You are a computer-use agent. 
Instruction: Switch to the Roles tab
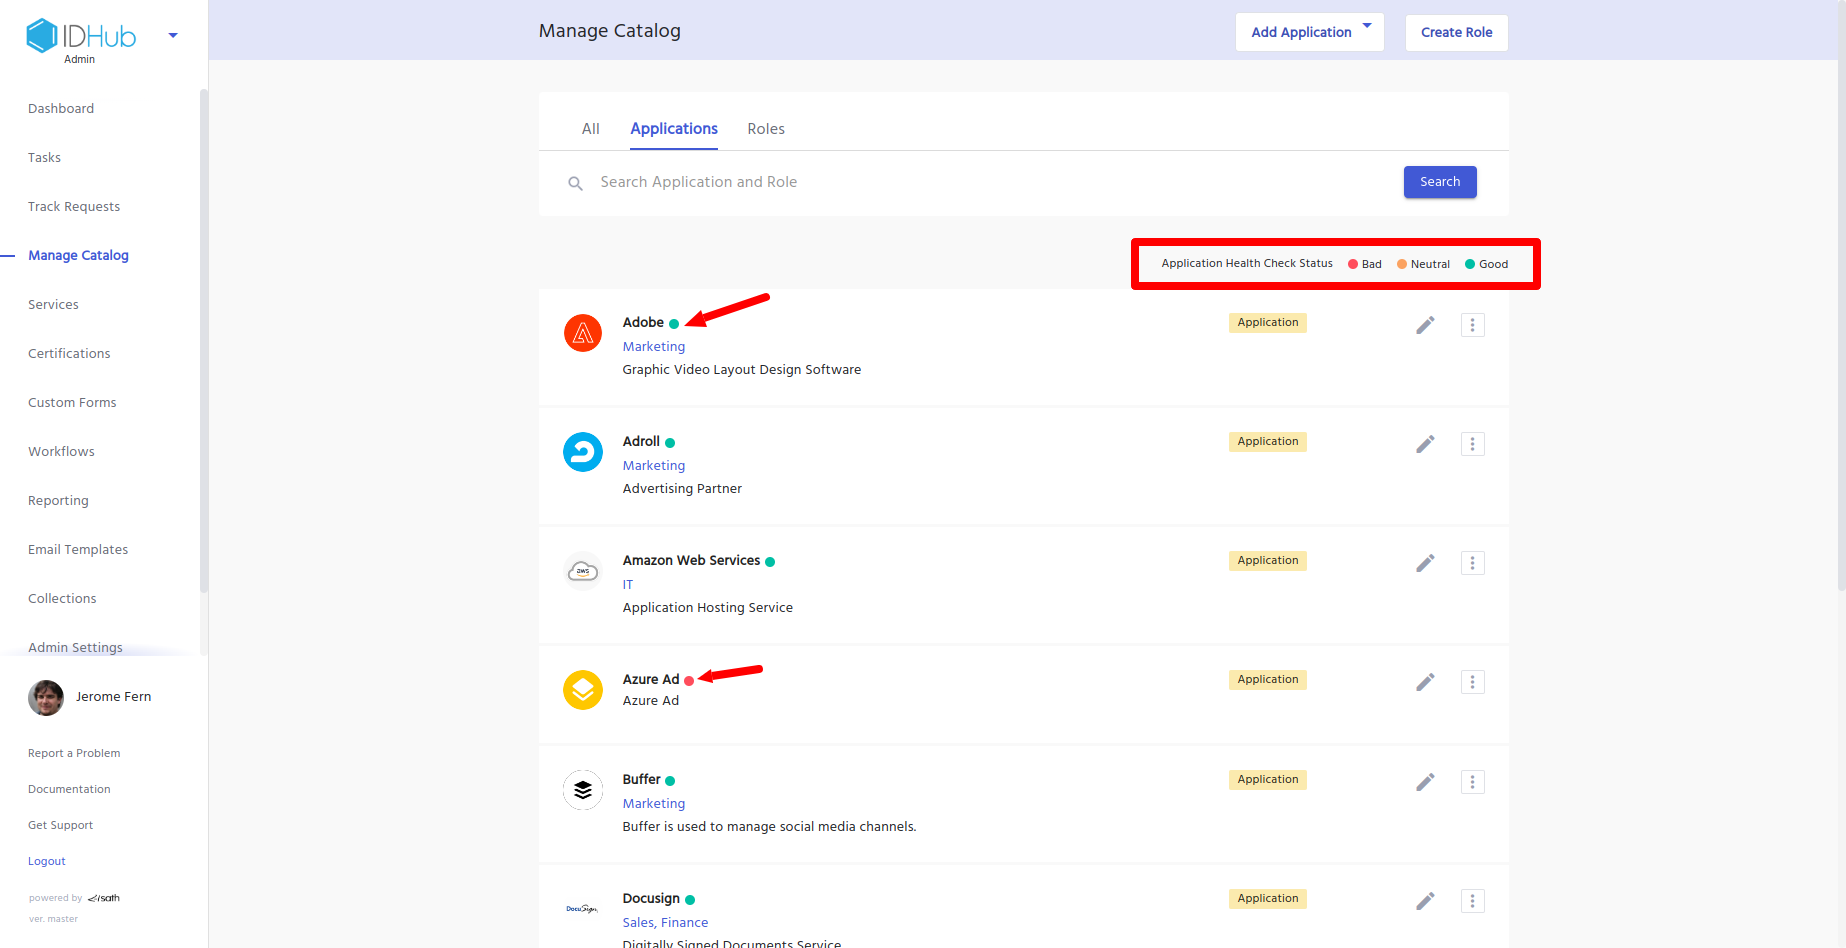[766, 129]
